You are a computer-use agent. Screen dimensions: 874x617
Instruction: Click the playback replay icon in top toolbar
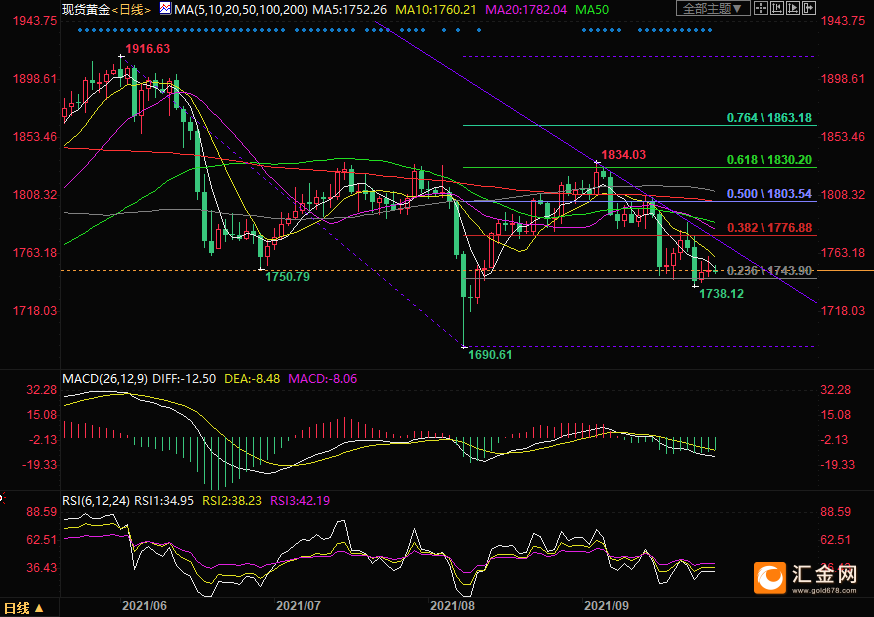coord(793,8)
